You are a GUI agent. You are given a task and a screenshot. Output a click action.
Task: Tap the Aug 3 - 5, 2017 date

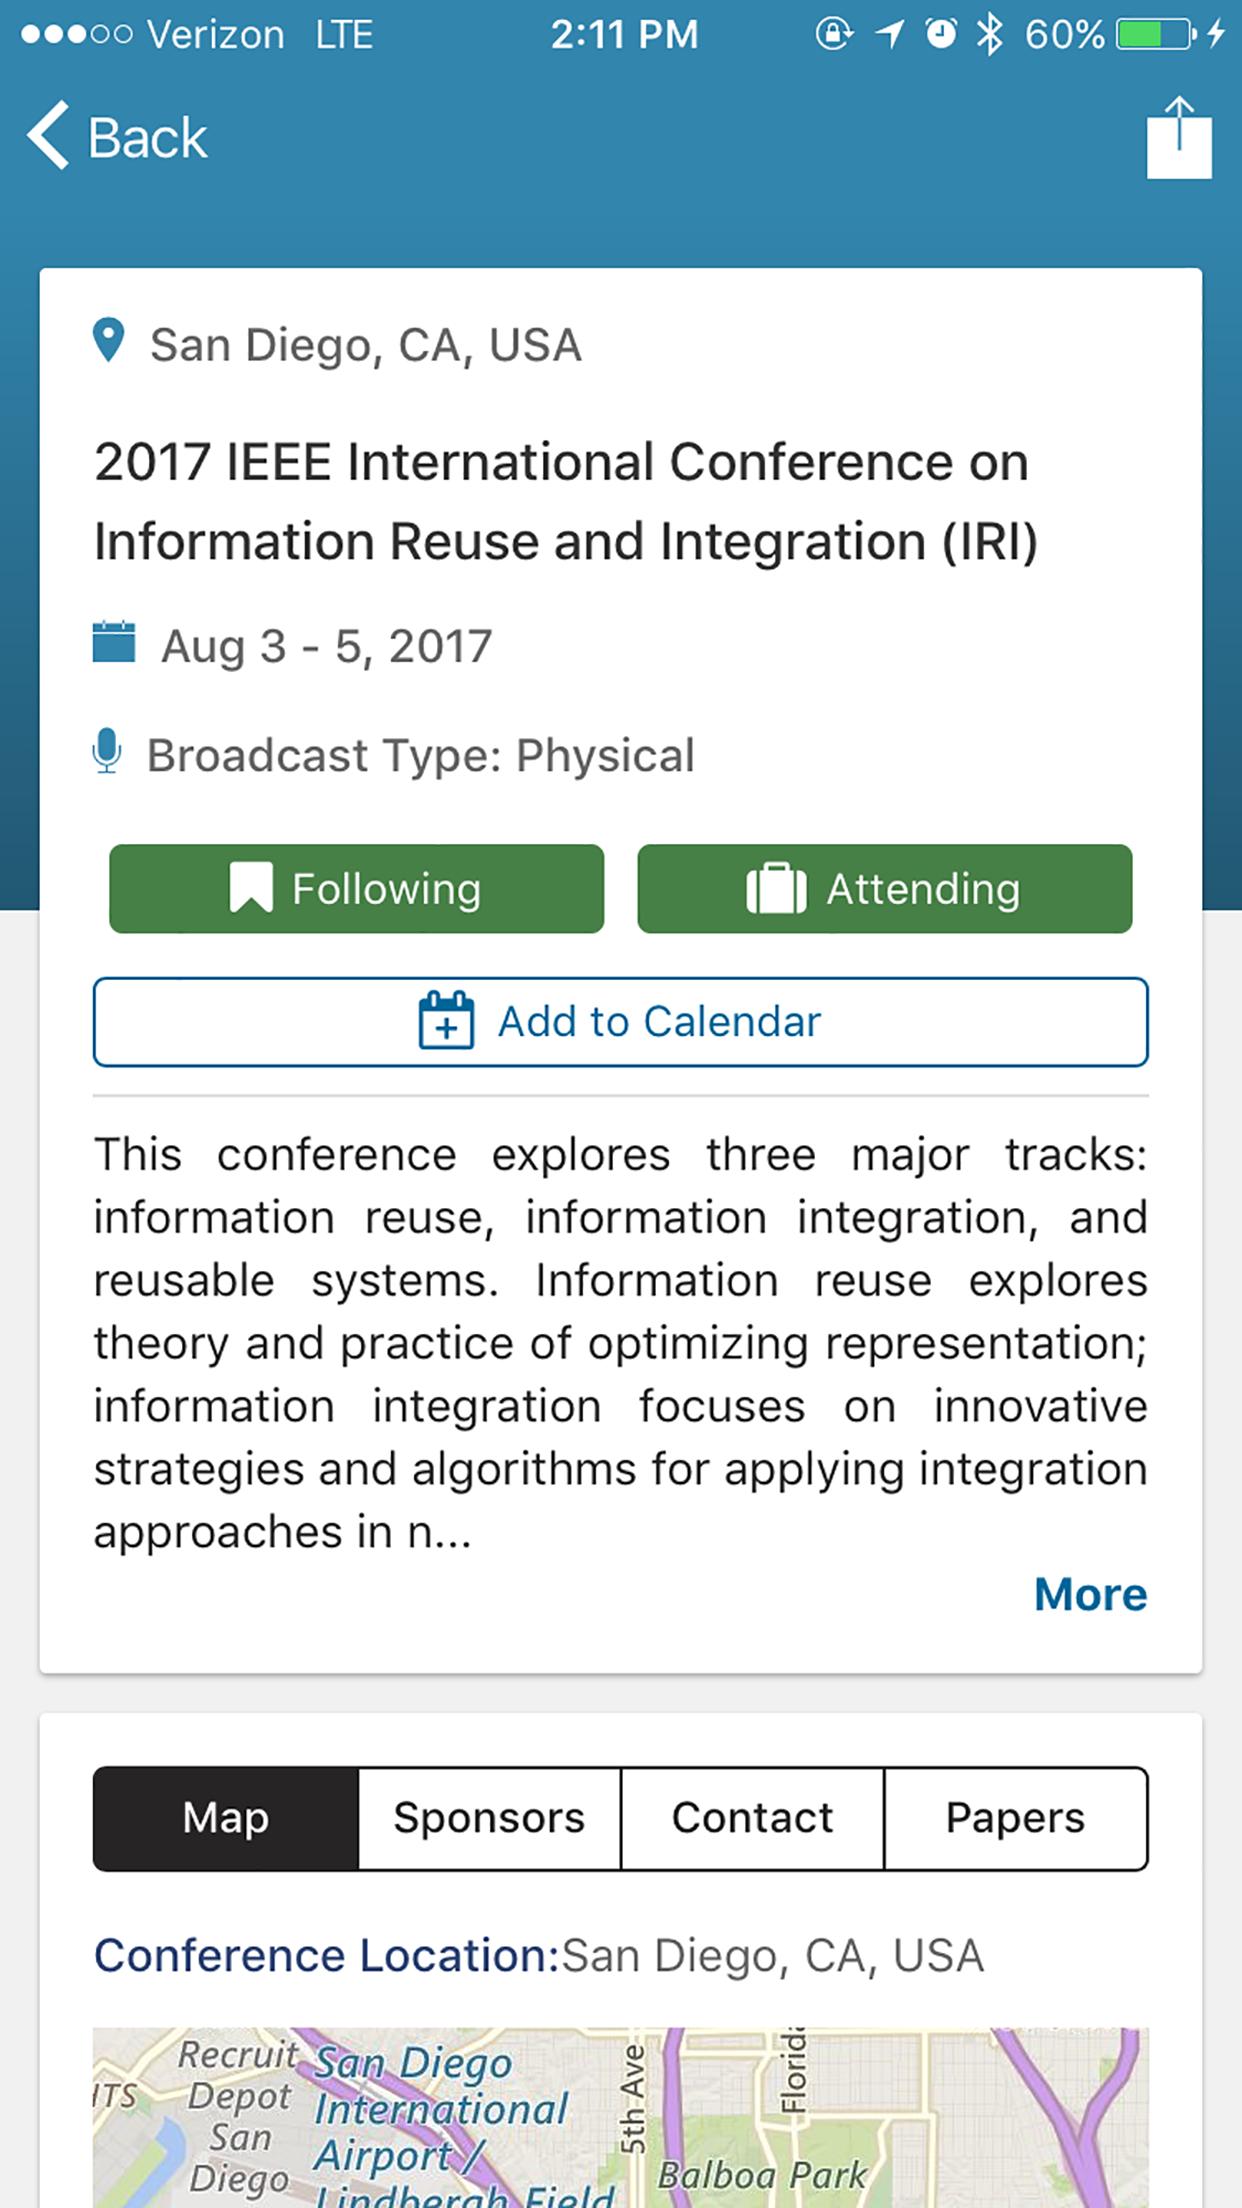327,646
